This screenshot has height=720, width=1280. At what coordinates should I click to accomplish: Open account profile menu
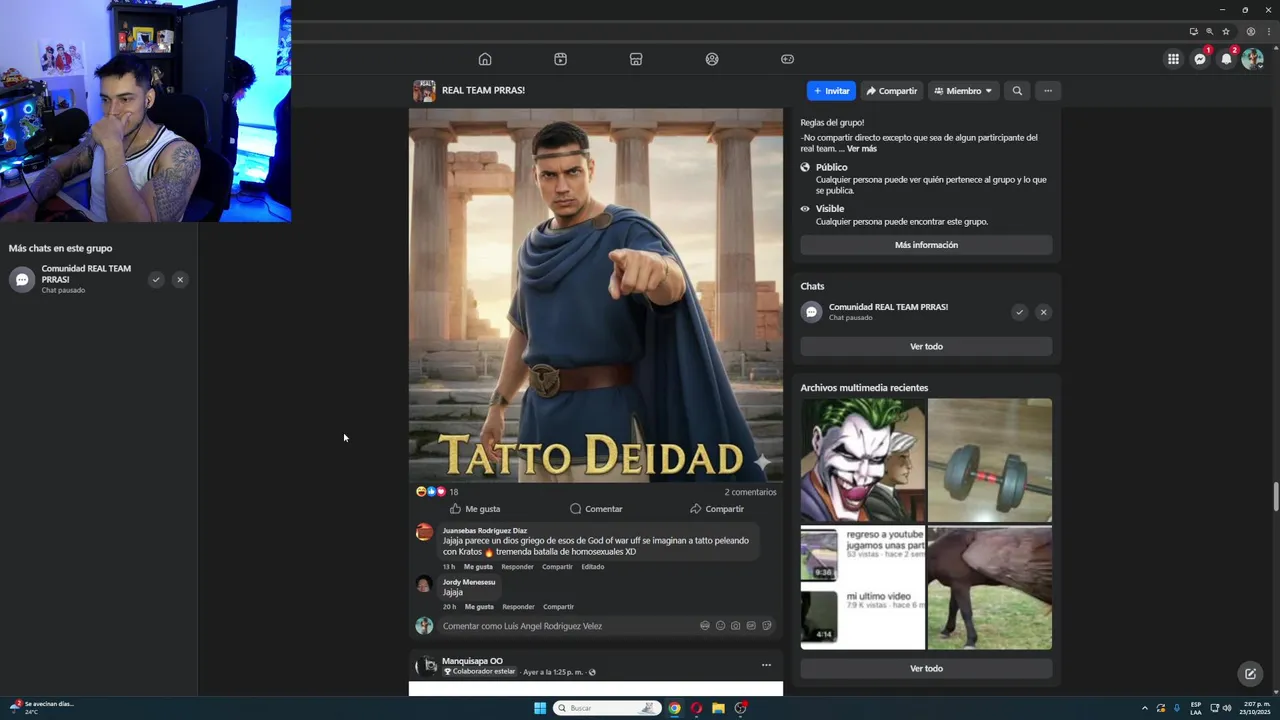(x=1252, y=59)
